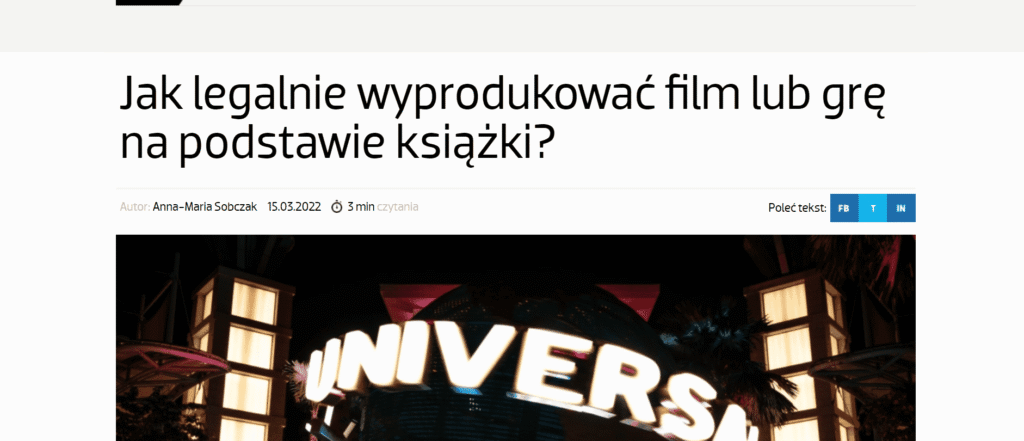Click the stopwatch reading-time icon
Viewport: 1024px width, 441px height.
click(337, 207)
